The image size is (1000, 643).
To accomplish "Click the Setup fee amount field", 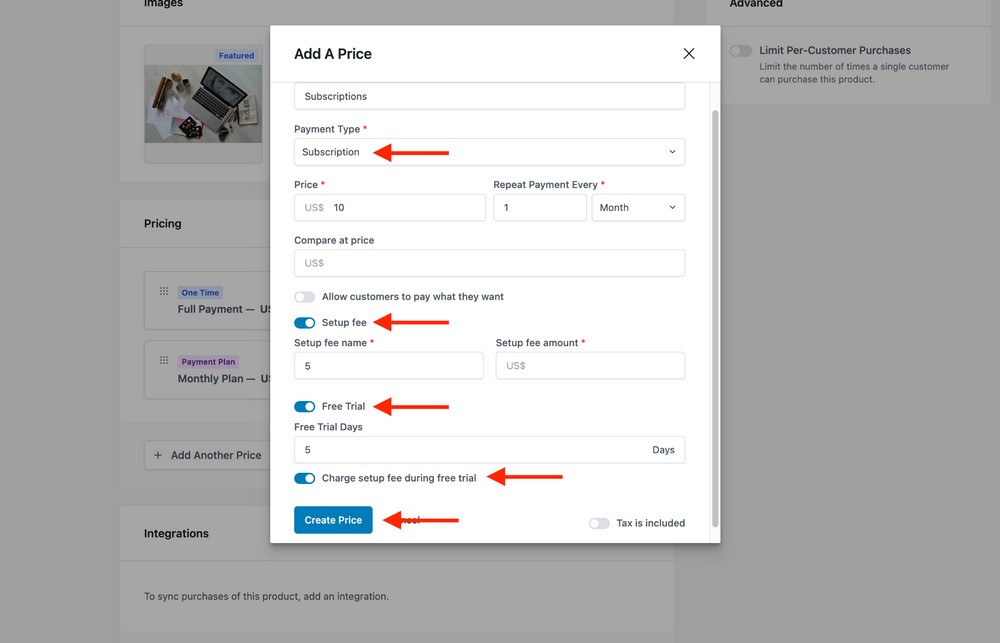I will 589,365.
